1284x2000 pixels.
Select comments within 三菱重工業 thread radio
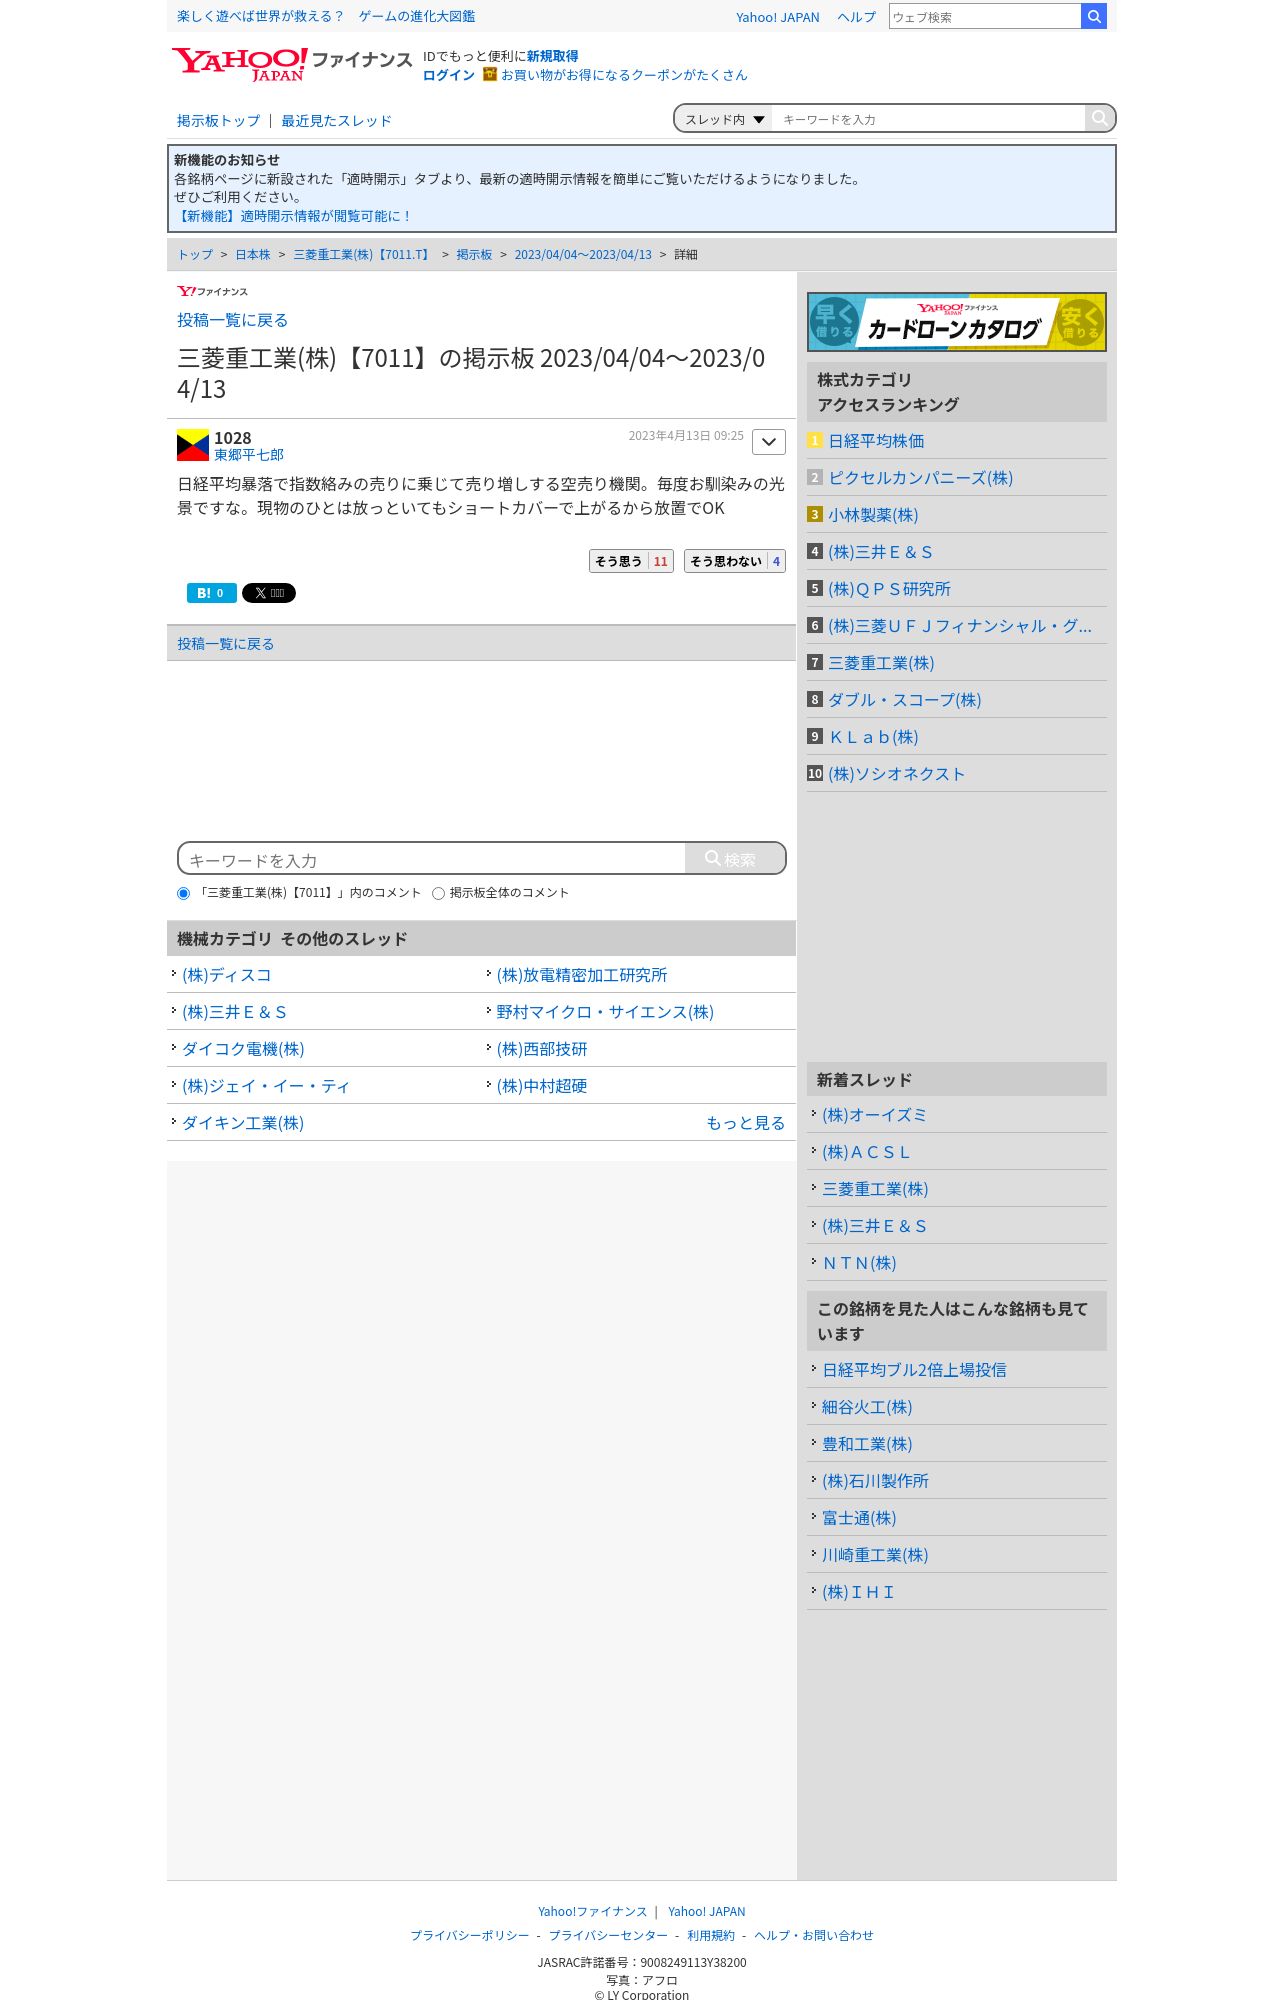pos(183,893)
